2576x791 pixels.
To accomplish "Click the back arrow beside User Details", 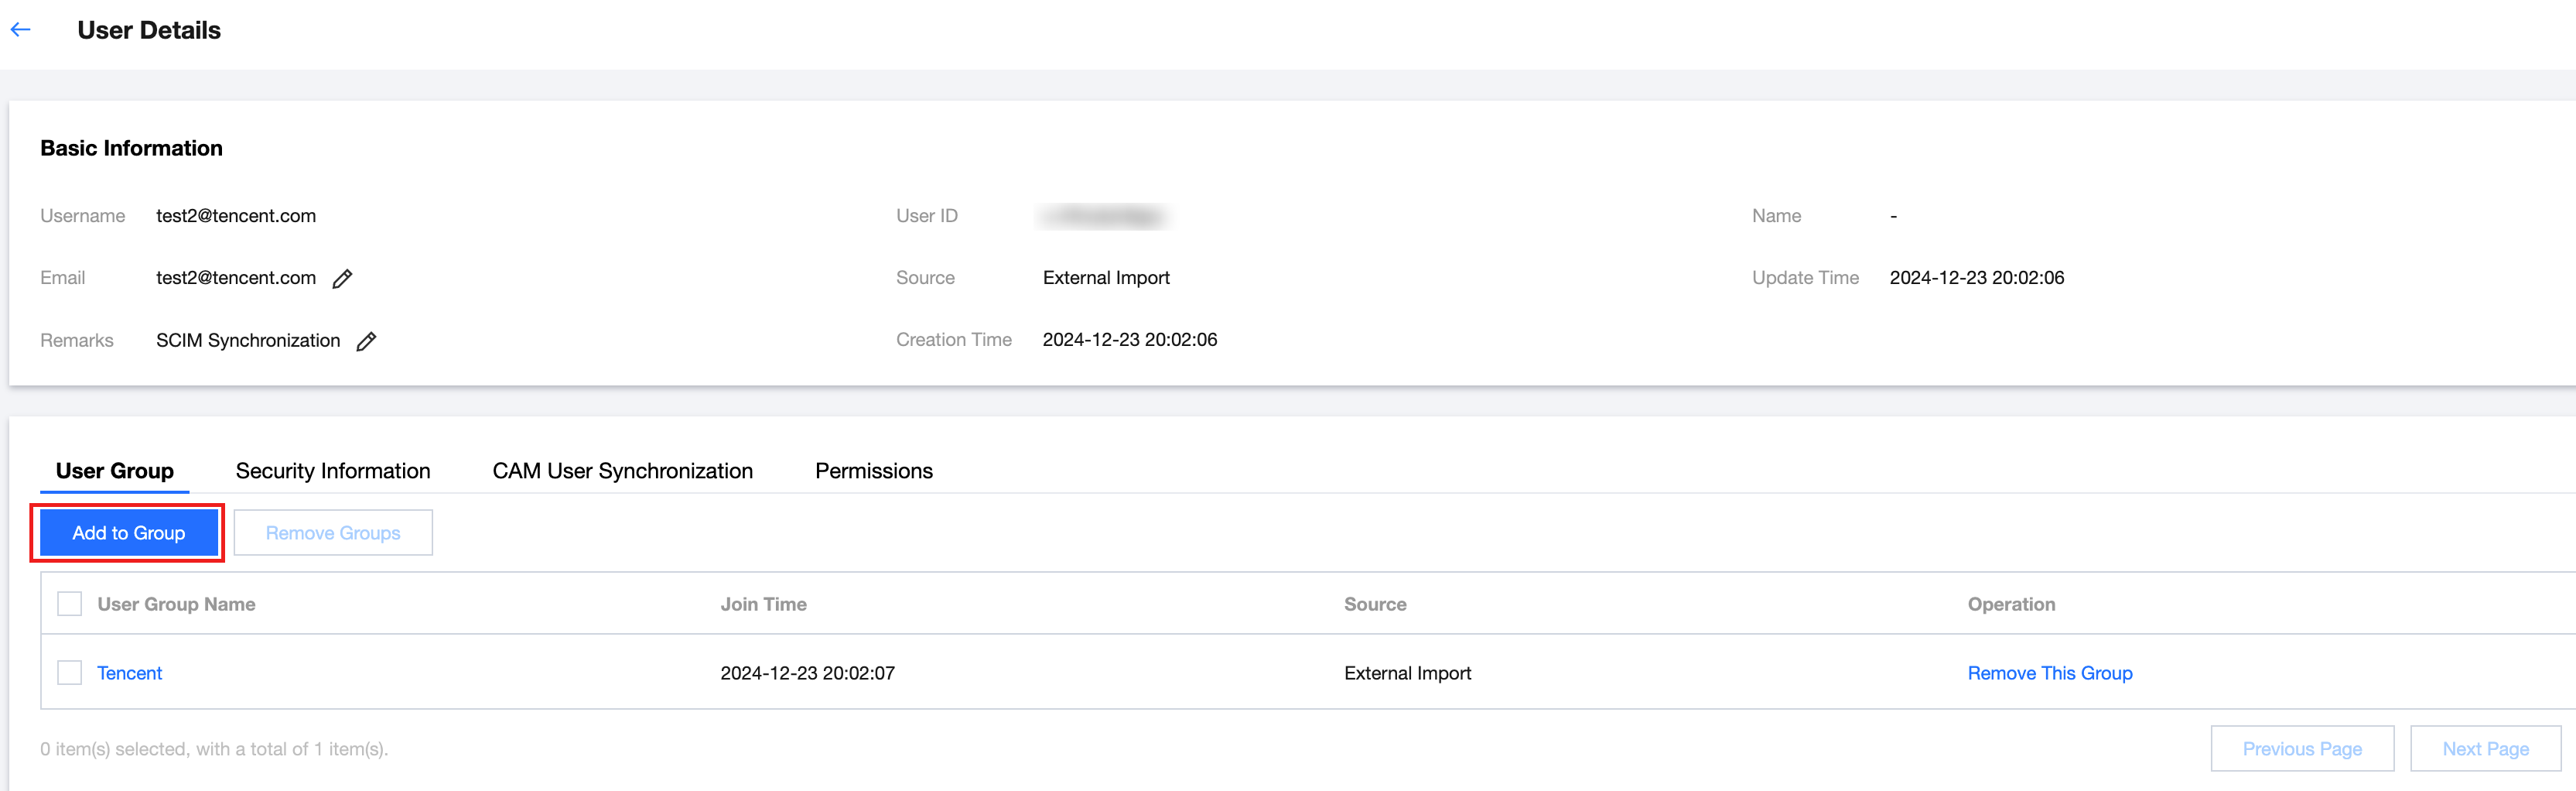I will [x=21, y=30].
